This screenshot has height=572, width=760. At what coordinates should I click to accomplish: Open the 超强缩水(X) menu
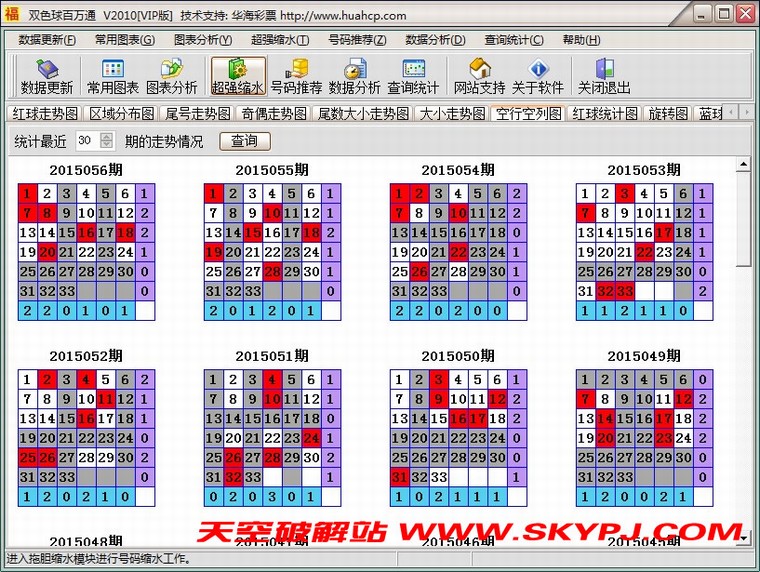coord(279,40)
